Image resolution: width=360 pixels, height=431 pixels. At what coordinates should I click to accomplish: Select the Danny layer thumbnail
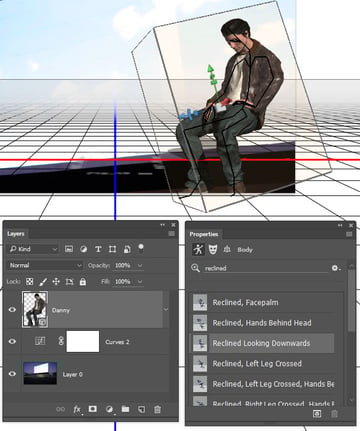pyautogui.click(x=35, y=310)
